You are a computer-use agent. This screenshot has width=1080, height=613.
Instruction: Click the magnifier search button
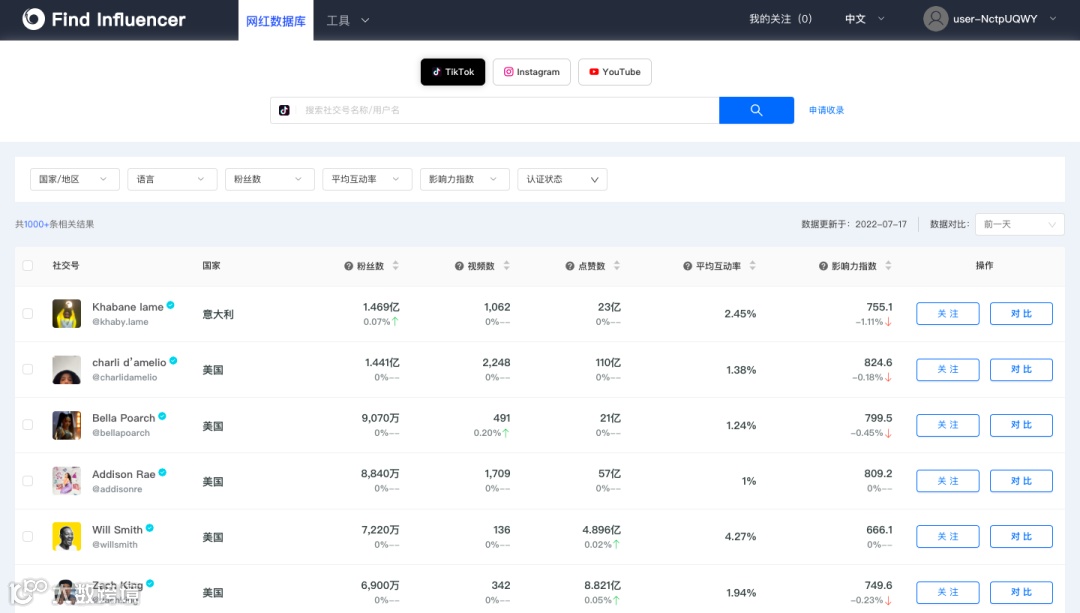point(756,110)
